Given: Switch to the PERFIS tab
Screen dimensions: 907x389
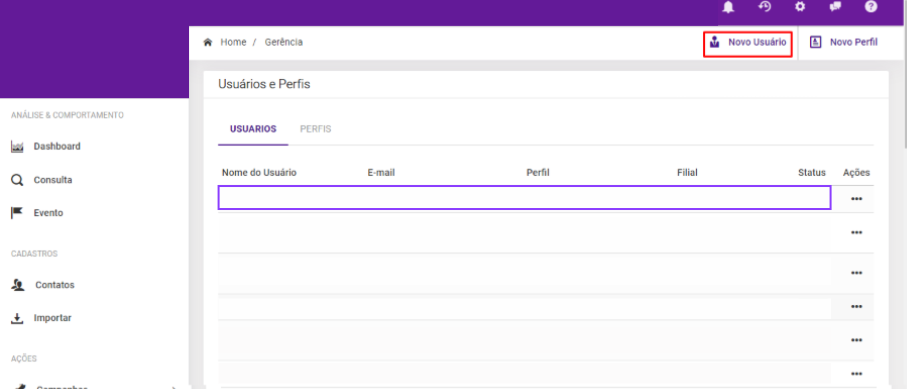Looking at the screenshot, I should pyautogui.click(x=315, y=129).
